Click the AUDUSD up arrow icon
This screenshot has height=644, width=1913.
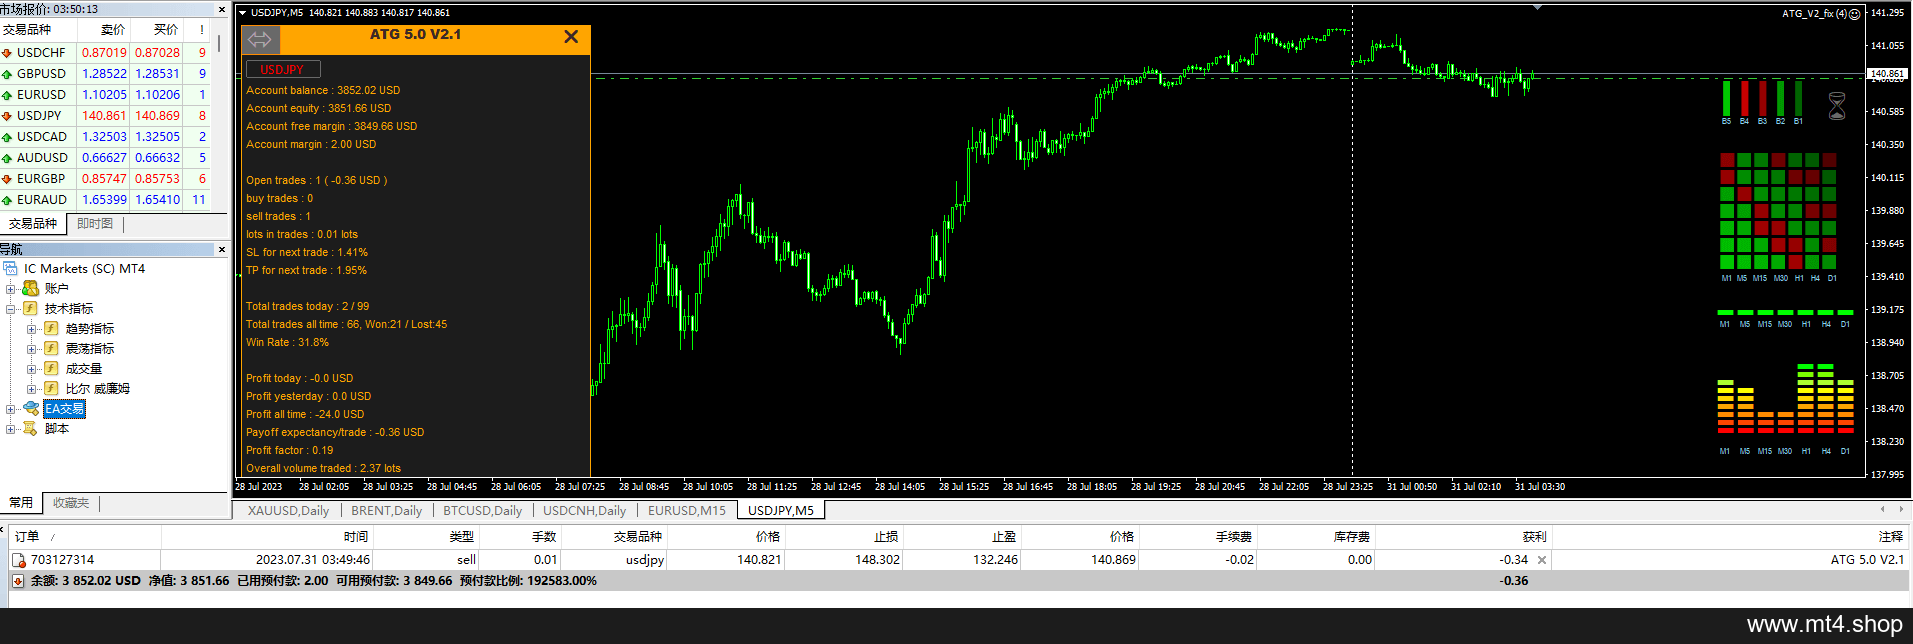click(x=7, y=158)
